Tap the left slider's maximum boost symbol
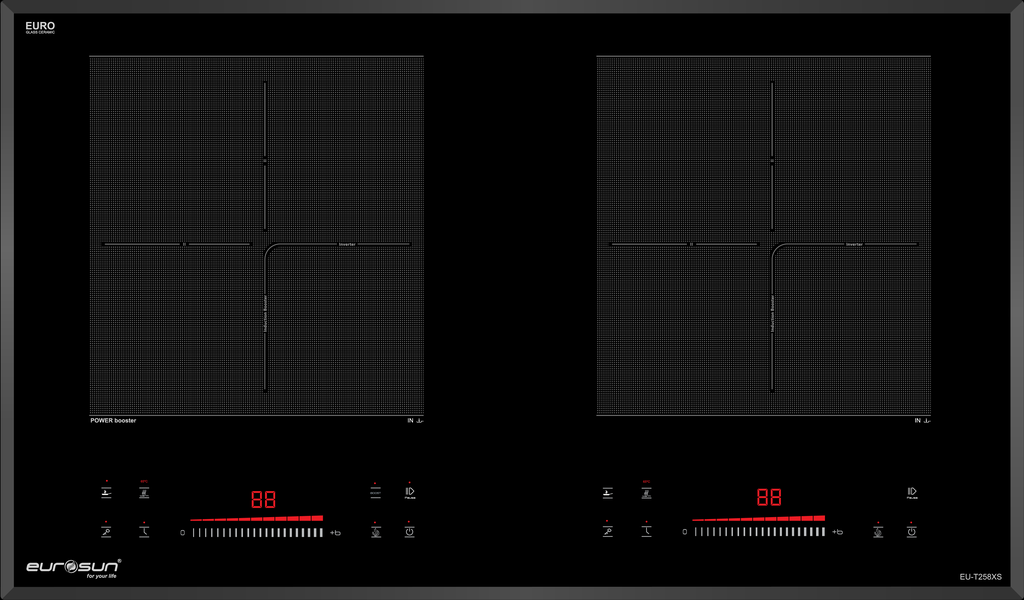Screen dimensions: 1024x600 [x=336, y=532]
